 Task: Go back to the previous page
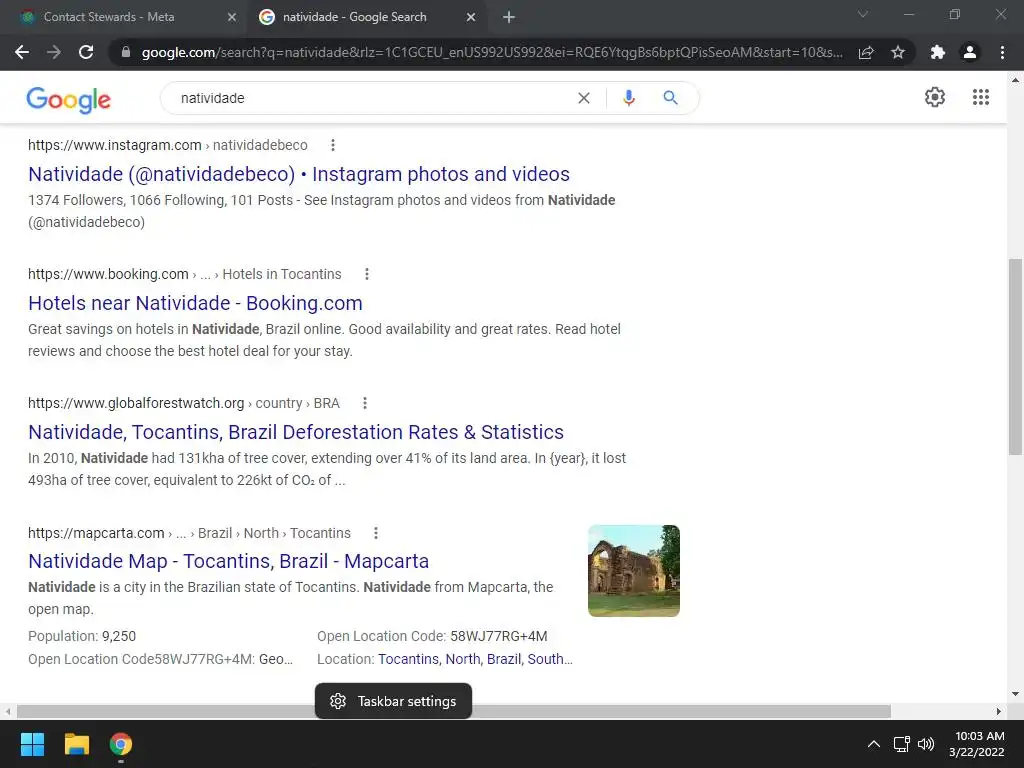[22, 52]
